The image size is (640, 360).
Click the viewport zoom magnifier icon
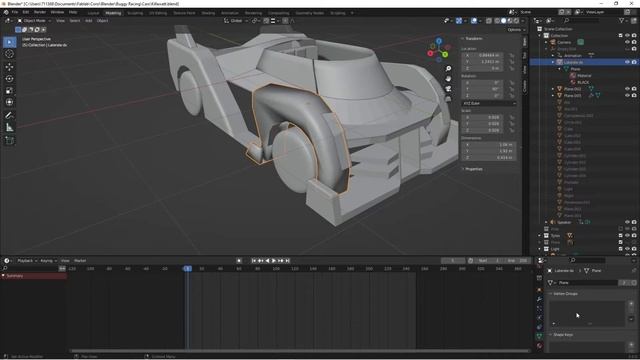[448, 69]
